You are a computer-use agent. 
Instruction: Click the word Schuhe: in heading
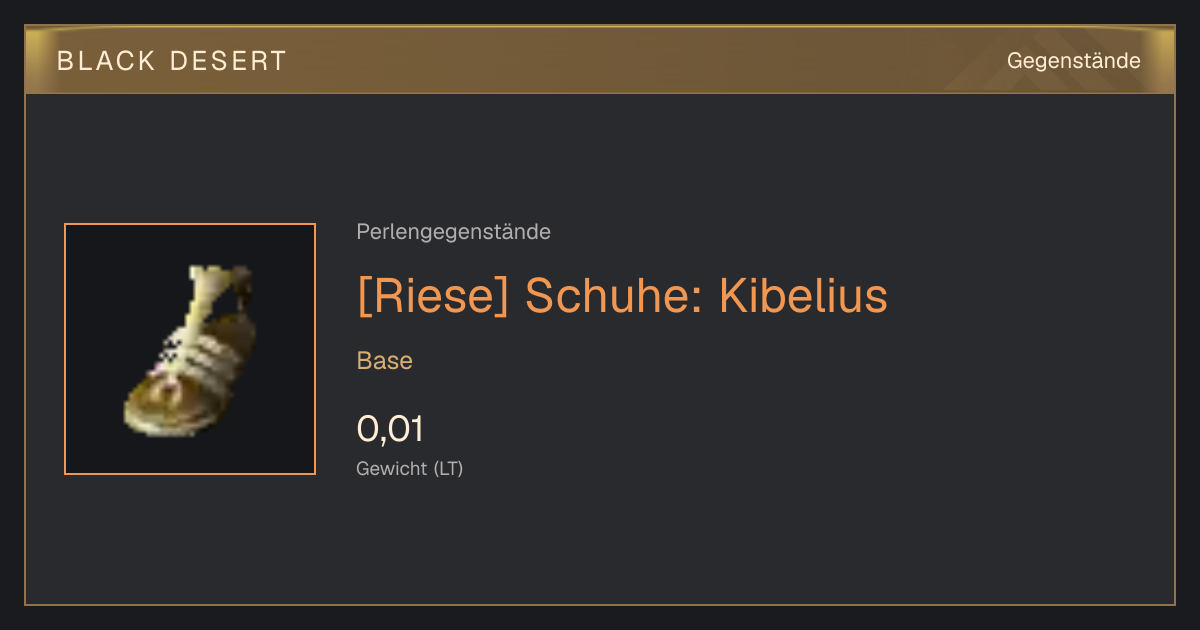(x=613, y=296)
